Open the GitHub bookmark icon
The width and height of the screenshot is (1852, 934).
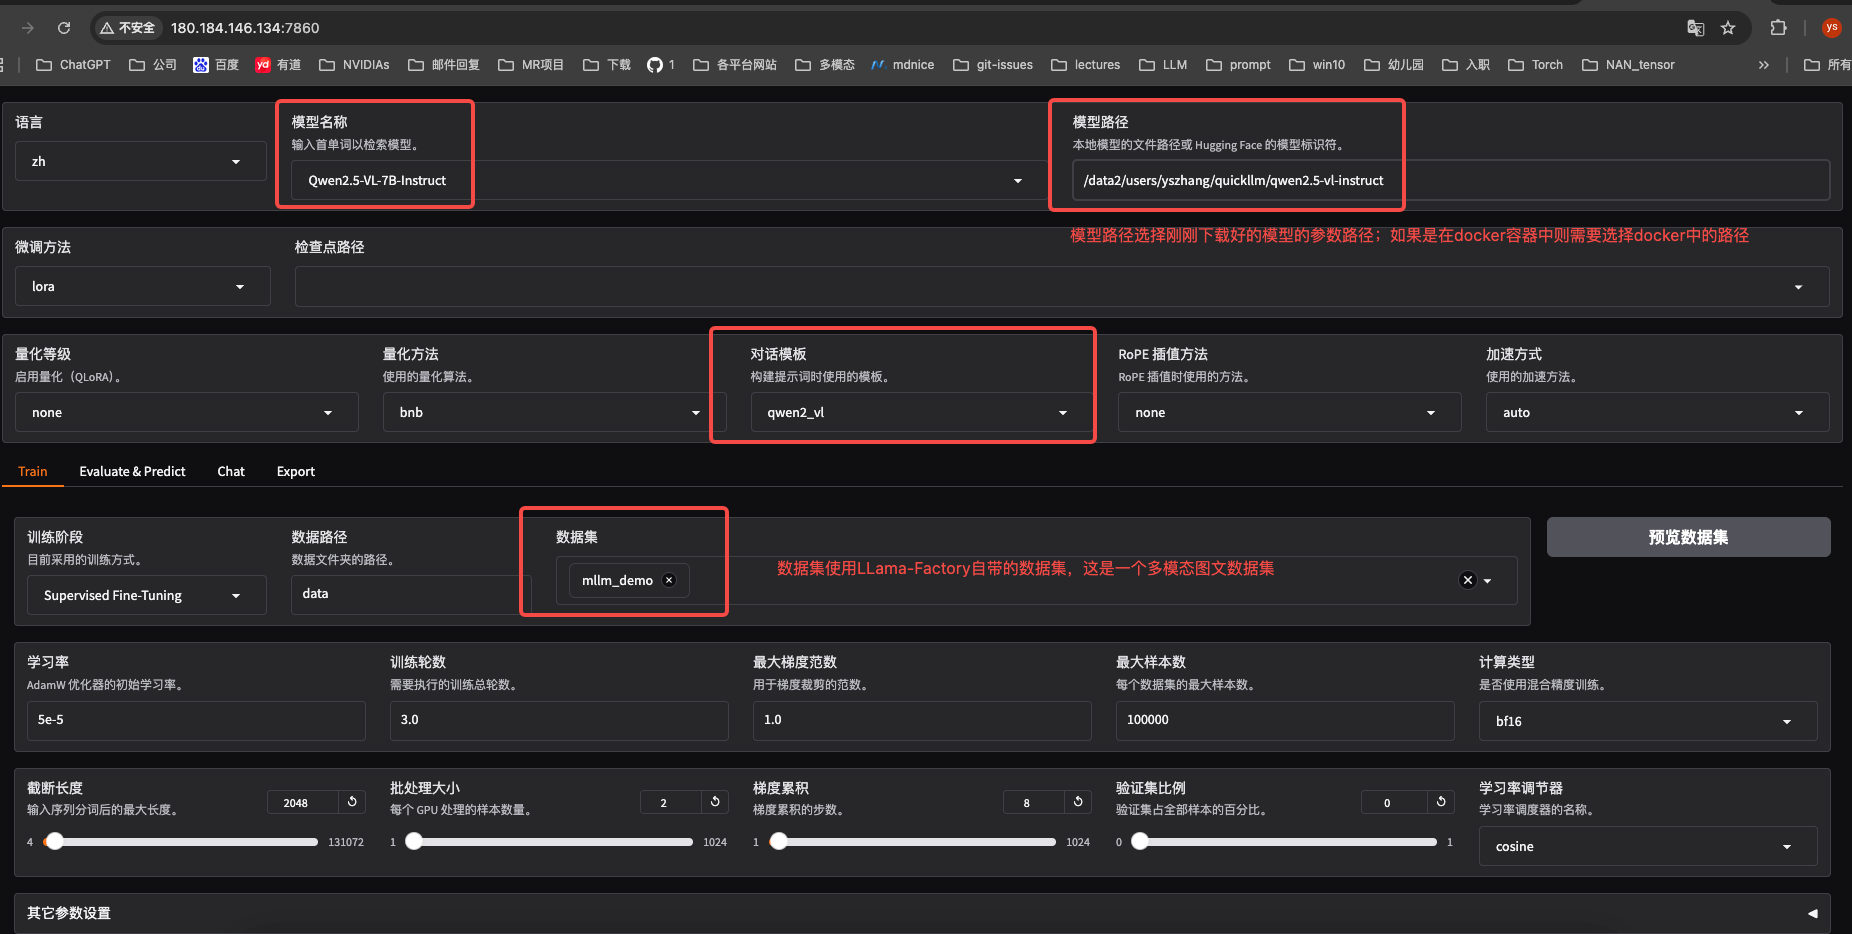pyautogui.click(x=655, y=65)
